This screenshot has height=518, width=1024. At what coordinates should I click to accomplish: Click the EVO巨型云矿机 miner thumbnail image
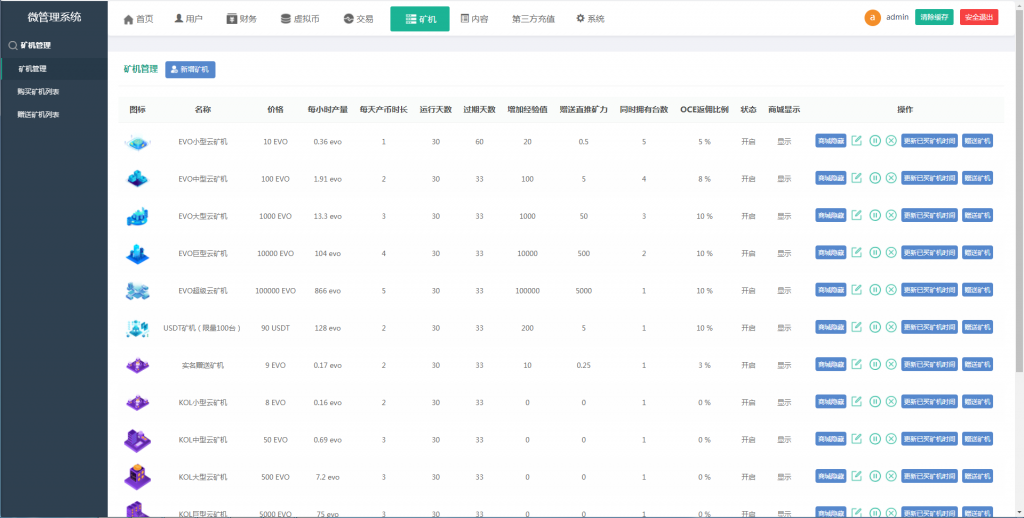click(137, 254)
